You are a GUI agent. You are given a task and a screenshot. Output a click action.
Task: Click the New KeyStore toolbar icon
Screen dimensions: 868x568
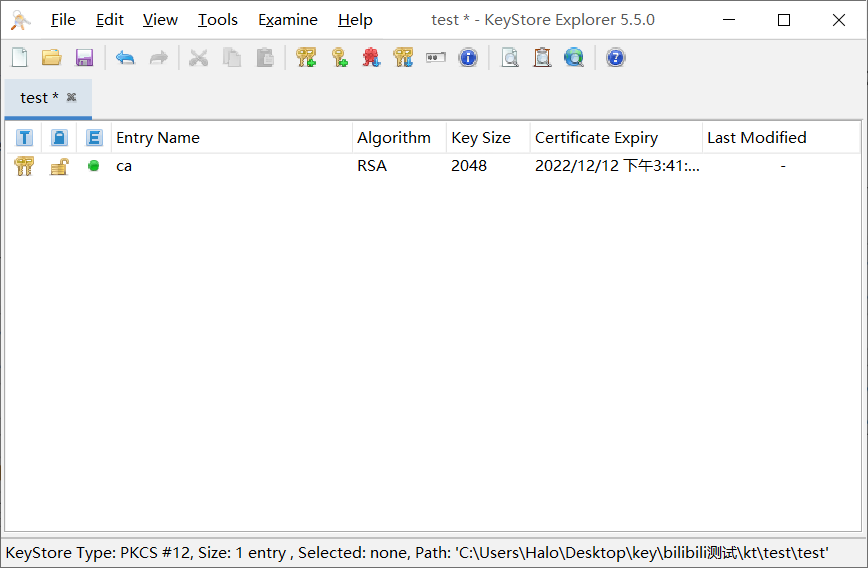[20, 58]
